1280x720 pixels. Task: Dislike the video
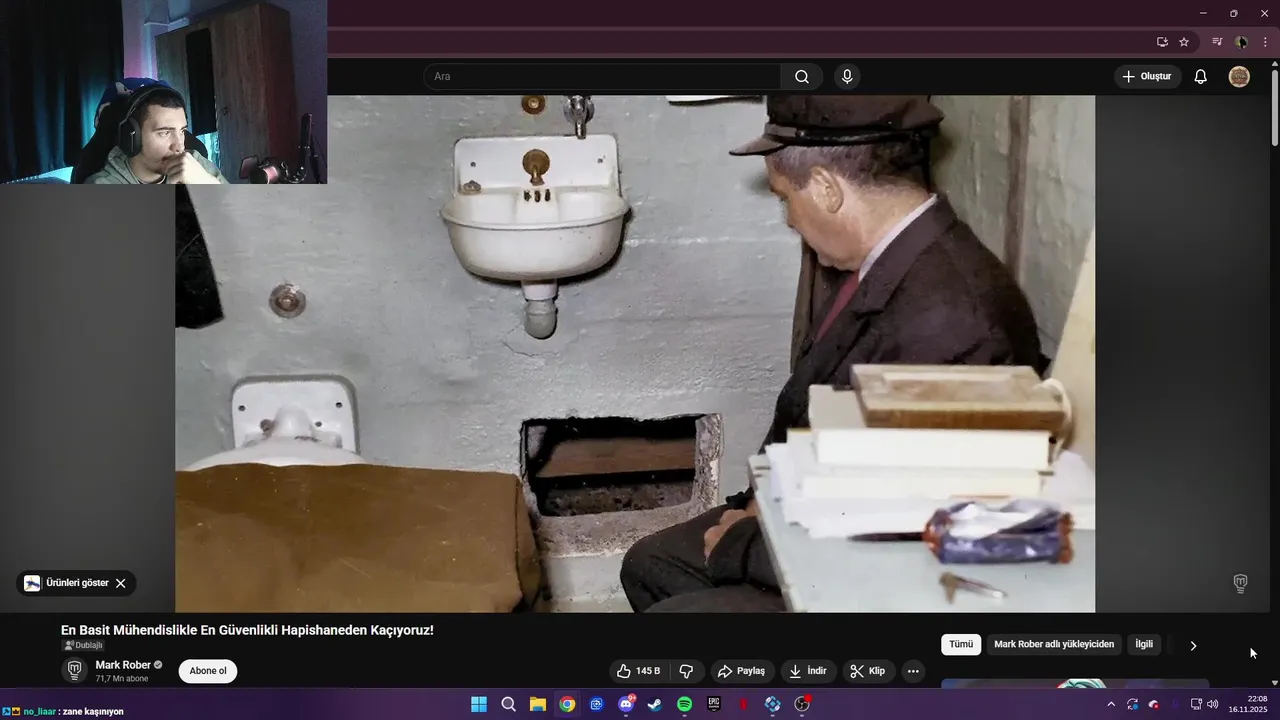(x=686, y=671)
